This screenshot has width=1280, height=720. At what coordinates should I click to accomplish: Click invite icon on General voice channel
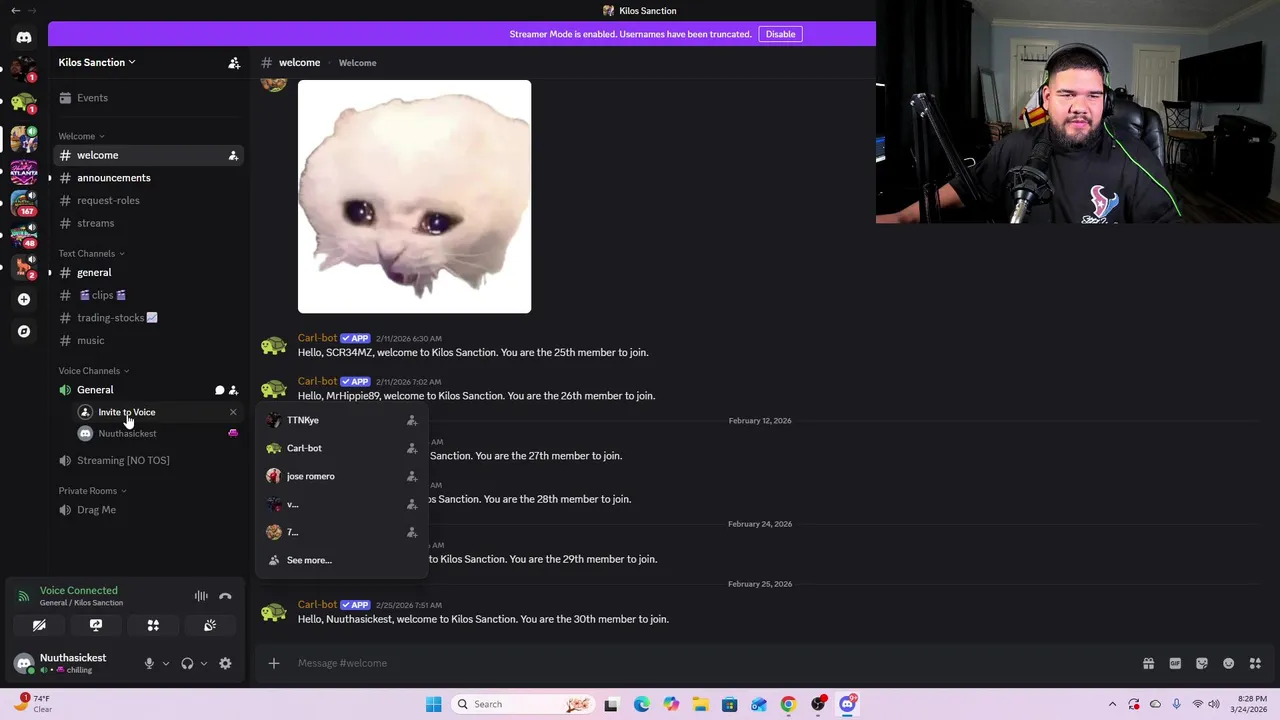[x=233, y=390]
